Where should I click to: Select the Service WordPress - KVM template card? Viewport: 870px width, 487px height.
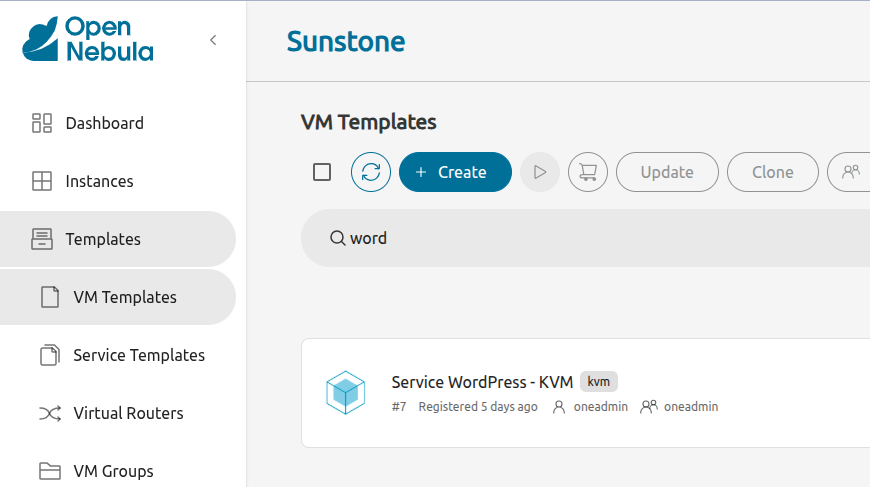point(600,393)
